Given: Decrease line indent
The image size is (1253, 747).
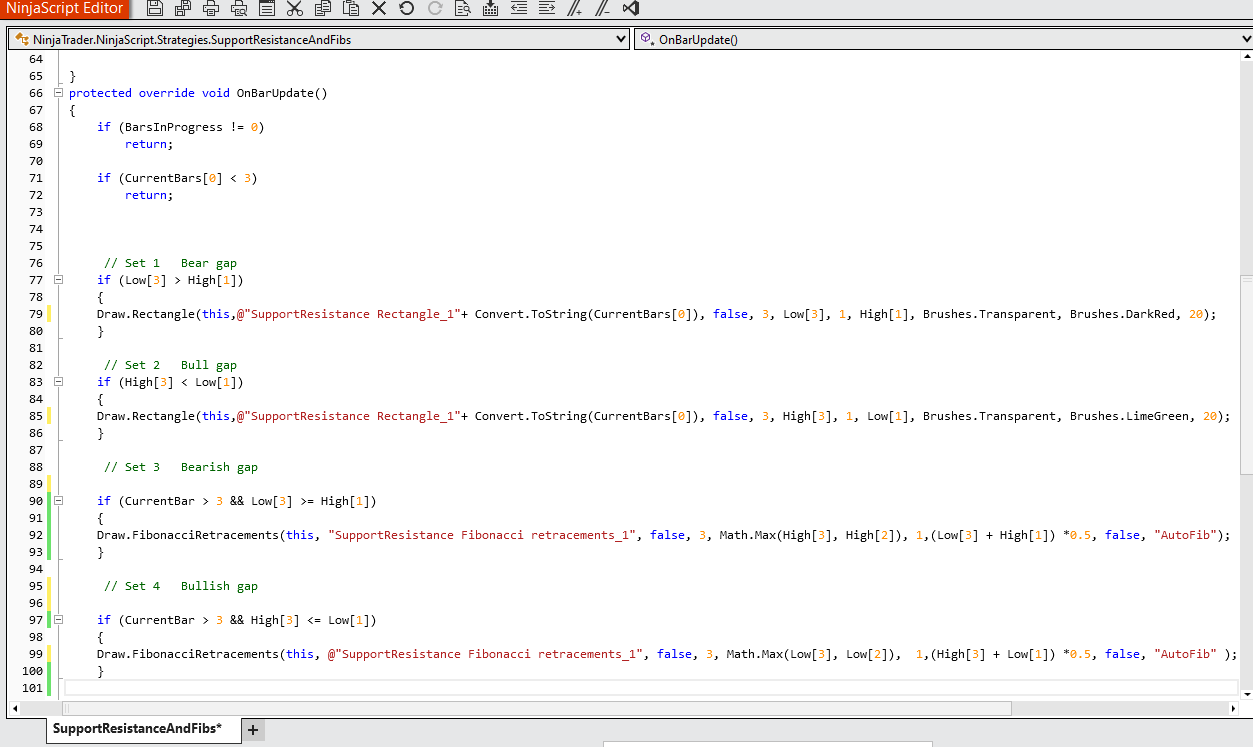Looking at the screenshot, I should pos(518,9).
